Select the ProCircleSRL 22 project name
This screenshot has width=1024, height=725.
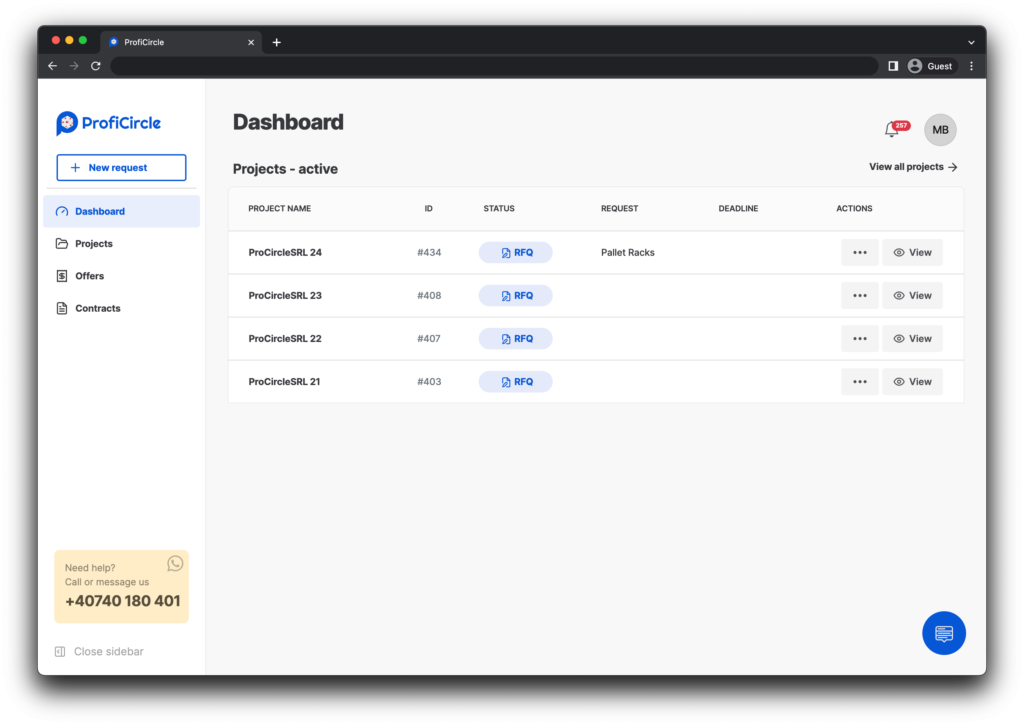(x=285, y=339)
